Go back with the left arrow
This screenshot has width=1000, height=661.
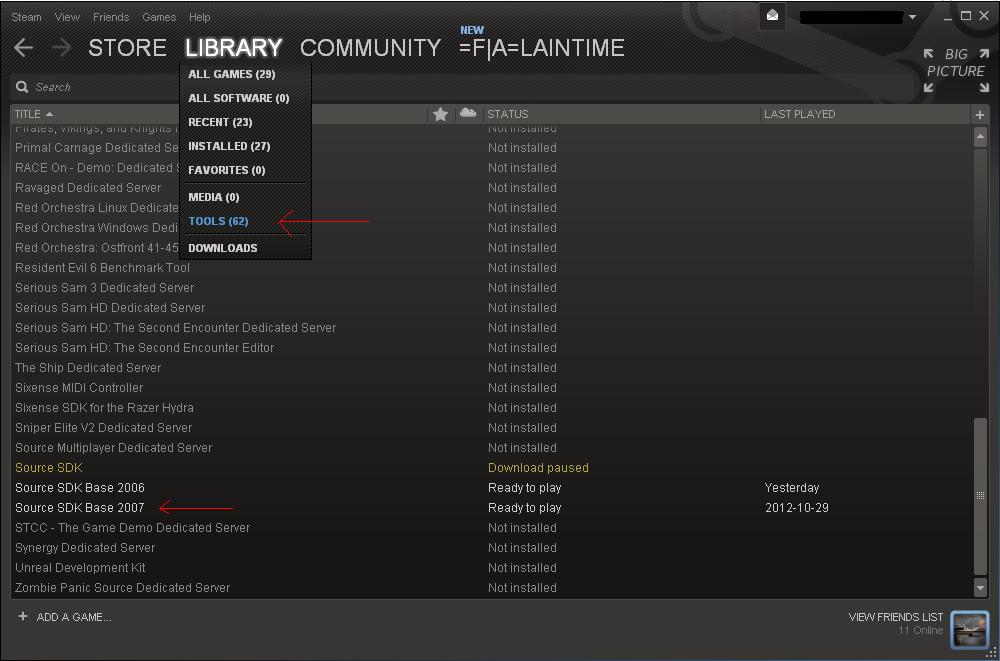point(24,48)
